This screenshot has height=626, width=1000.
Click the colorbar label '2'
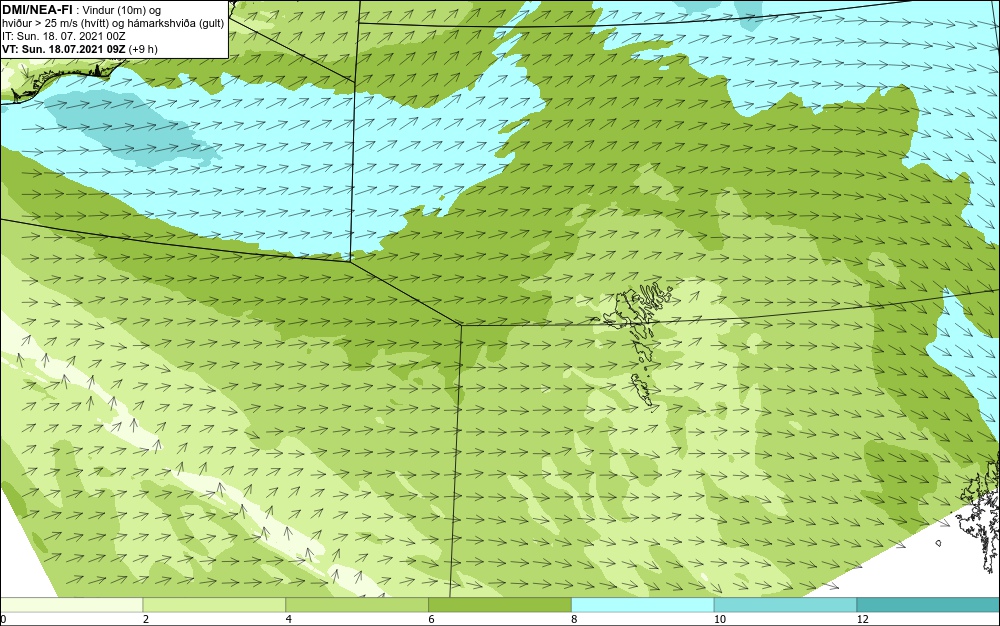tap(146, 619)
